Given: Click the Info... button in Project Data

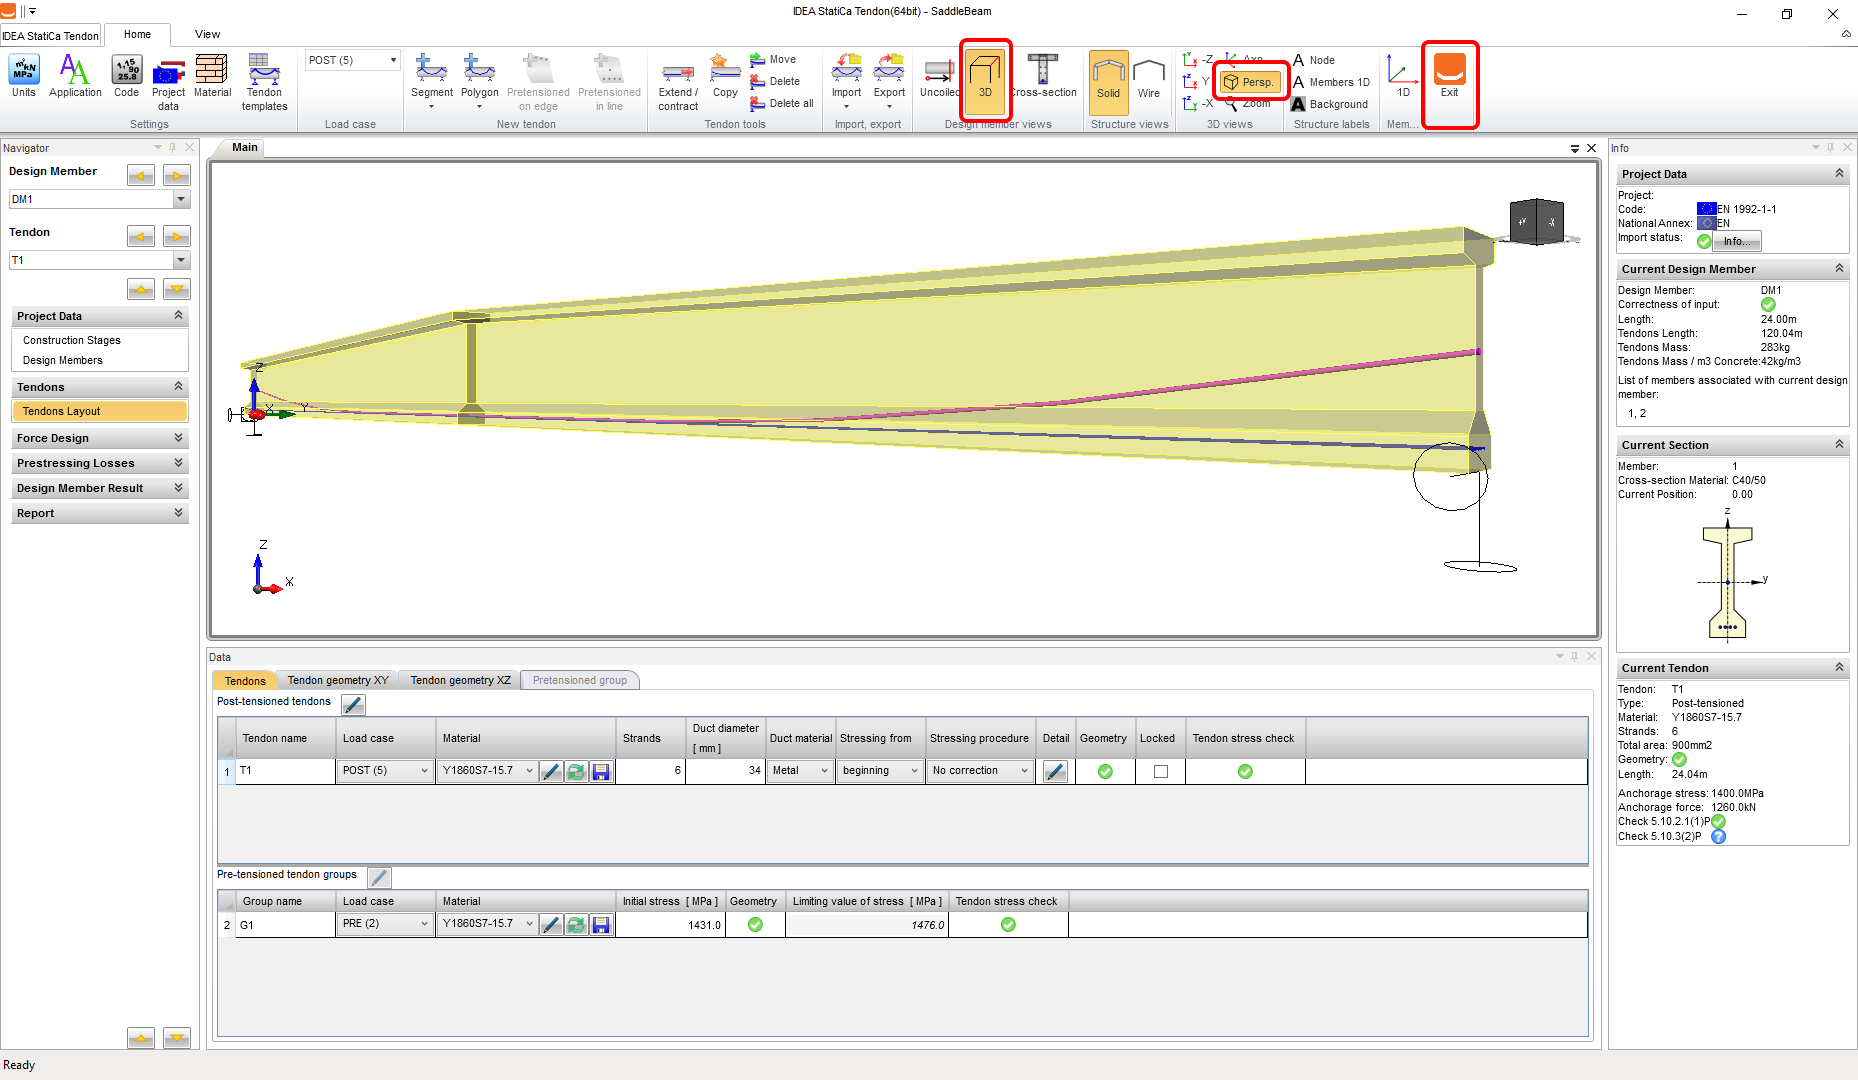Looking at the screenshot, I should [1736, 241].
